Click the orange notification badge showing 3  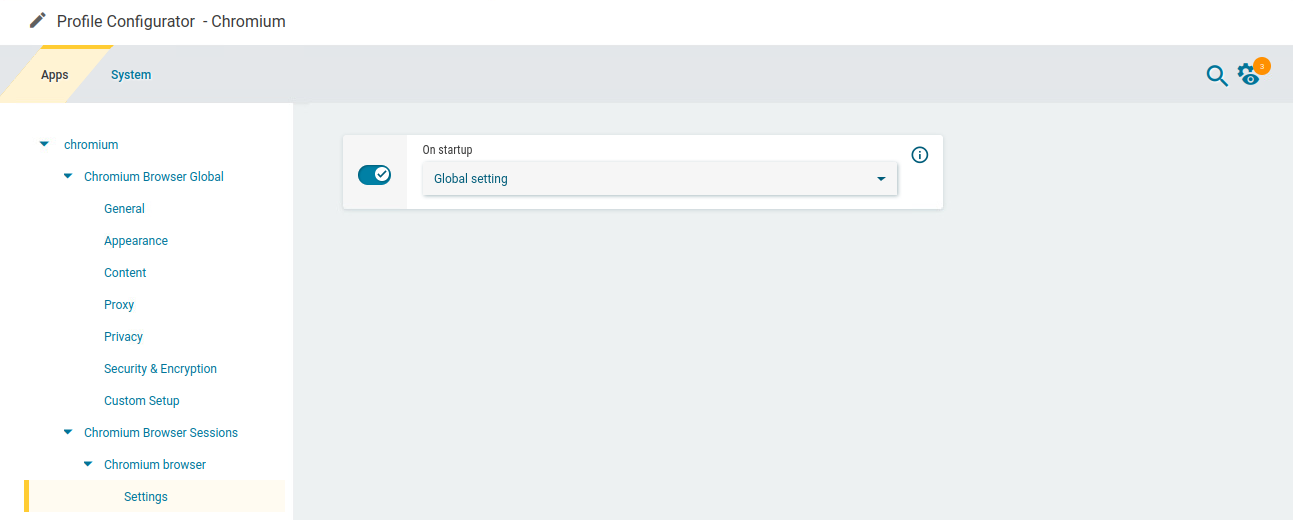pyautogui.click(x=1262, y=66)
